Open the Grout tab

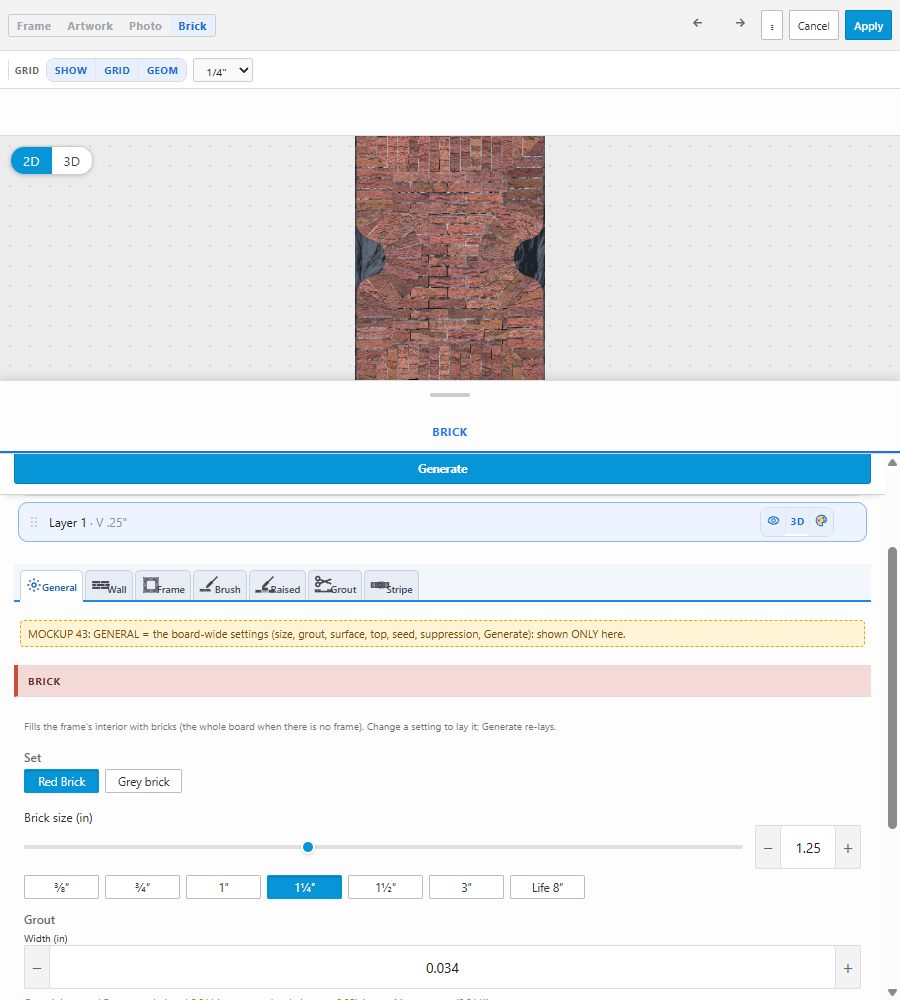click(x=335, y=587)
